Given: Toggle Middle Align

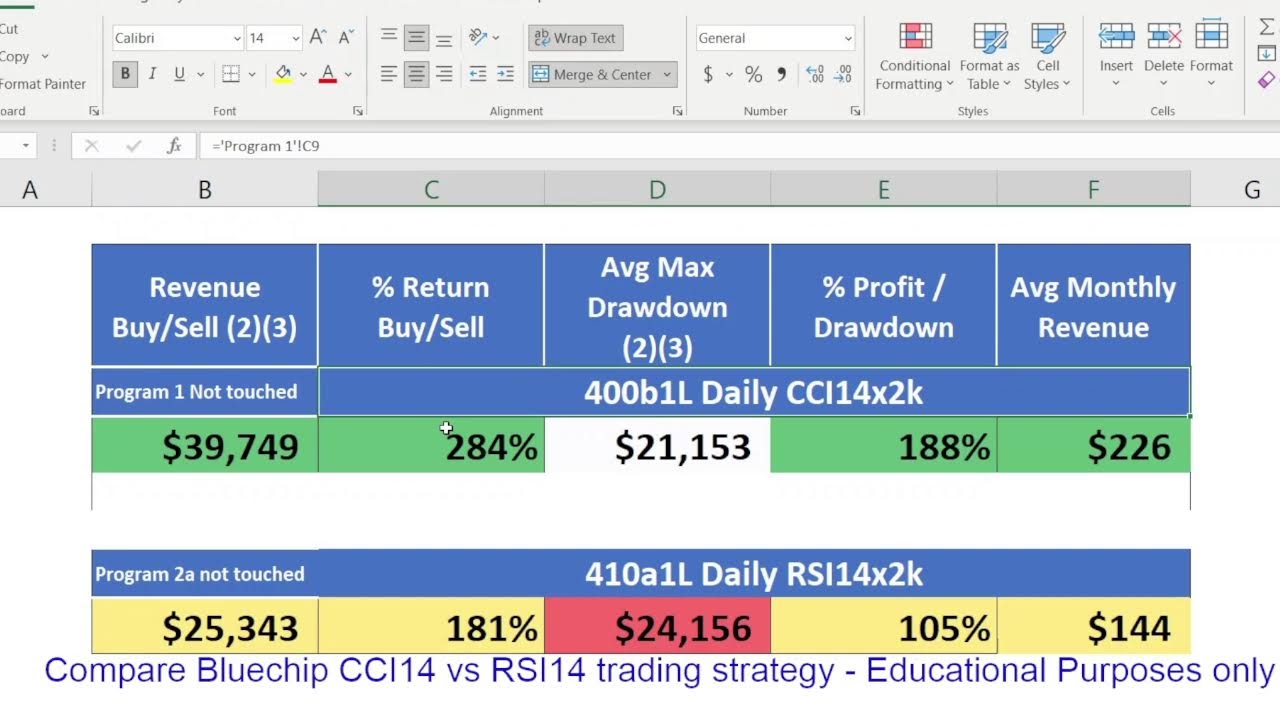Looking at the screenshot, I should click(x=416, y=38).
